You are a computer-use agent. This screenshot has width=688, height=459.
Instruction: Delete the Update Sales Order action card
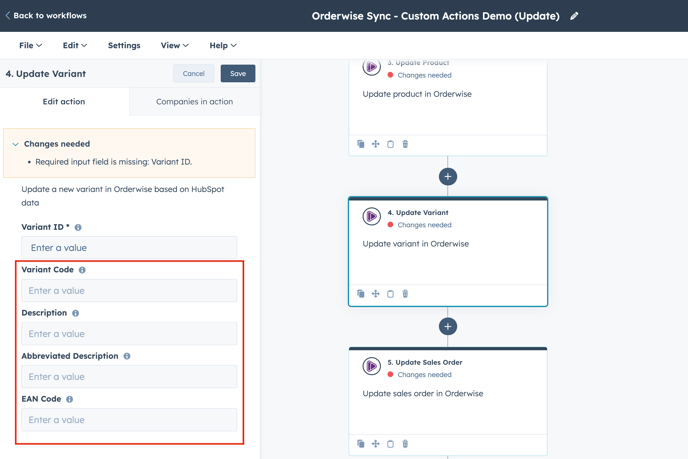click(x=405, y=444)
